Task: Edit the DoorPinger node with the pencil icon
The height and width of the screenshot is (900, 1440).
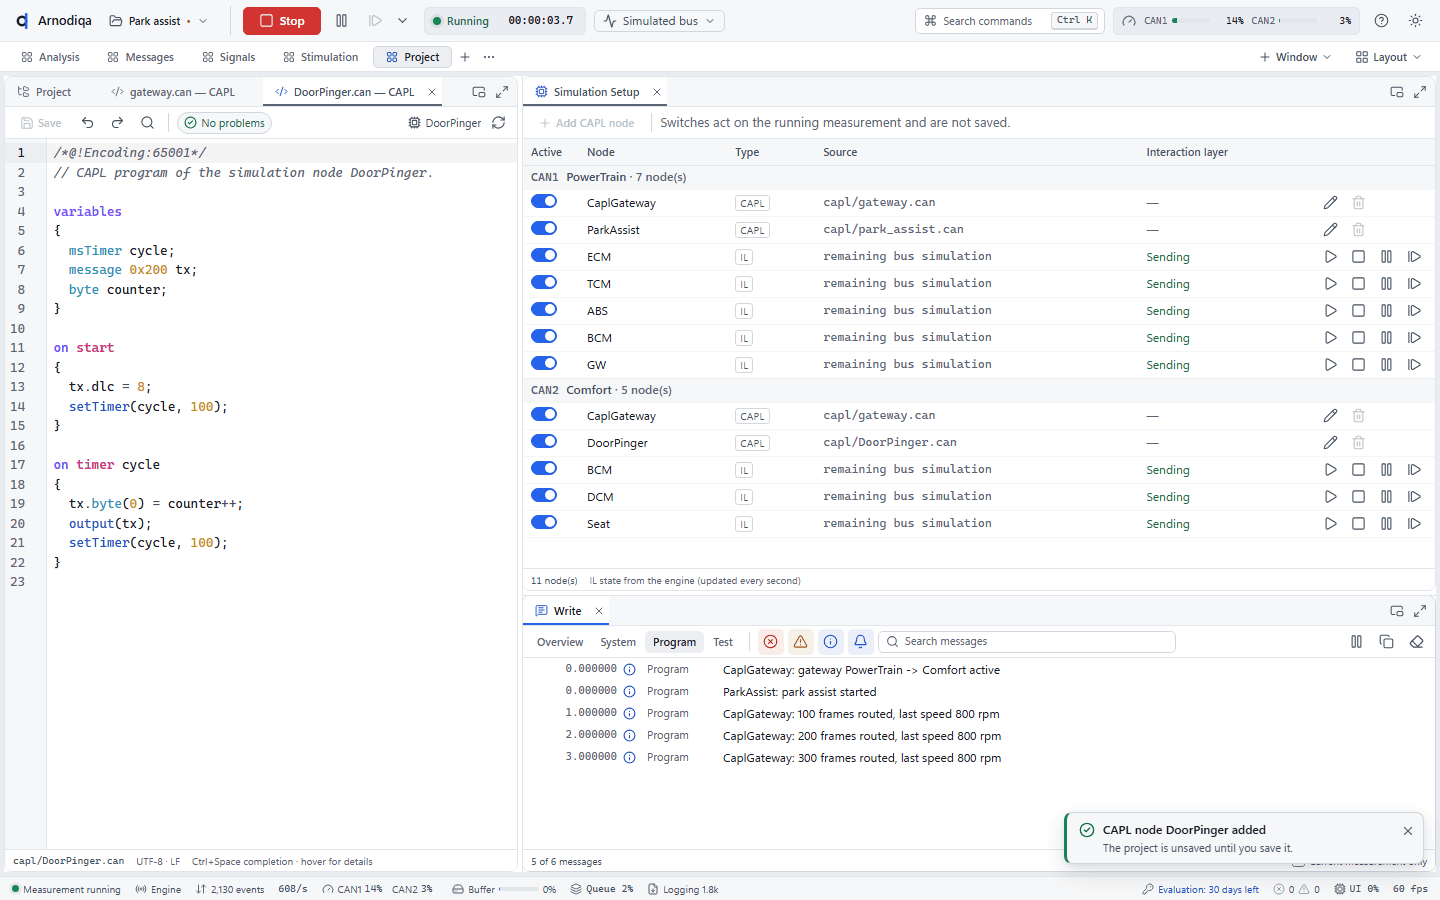Action: pyautogui.click(x=1330, y=442)
